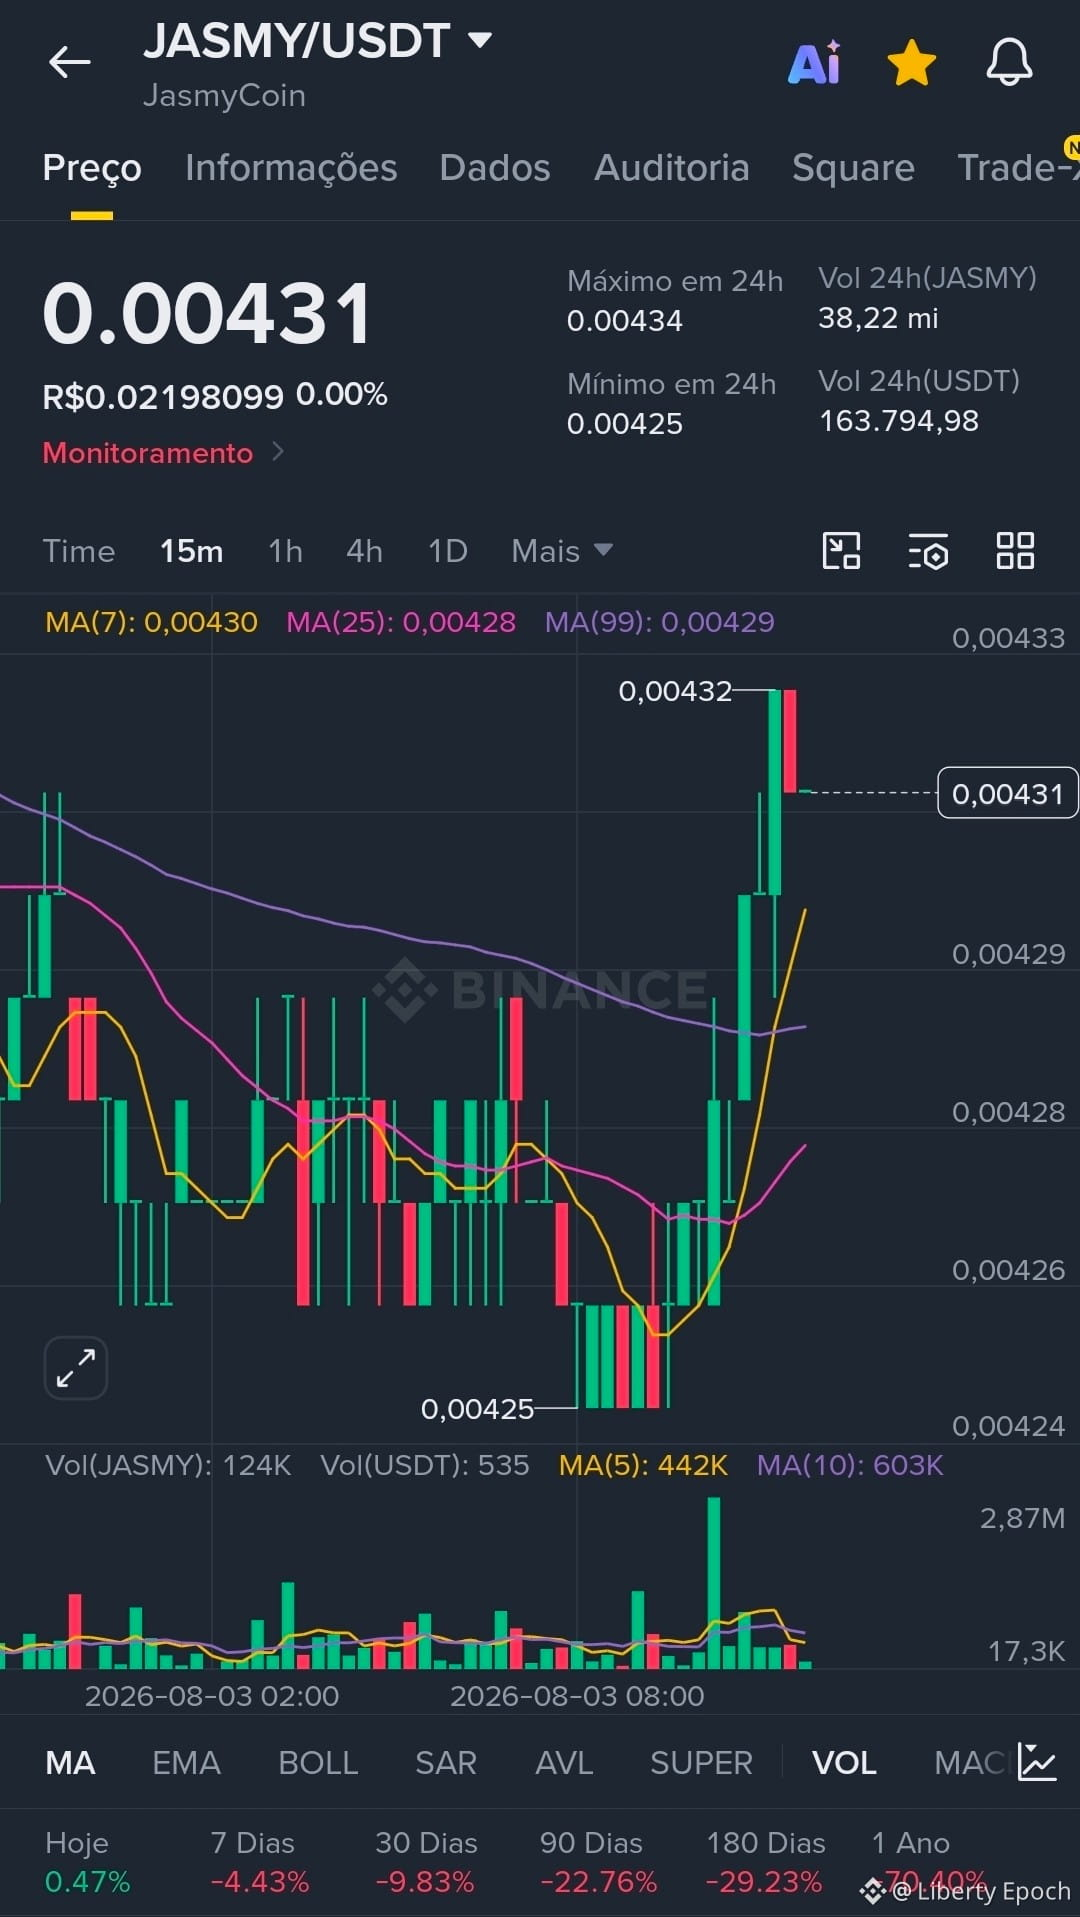Viewport: 1080px width, 1917px height.
Task: Expand chart to fullscreen icon
Action: [76, 1367]
